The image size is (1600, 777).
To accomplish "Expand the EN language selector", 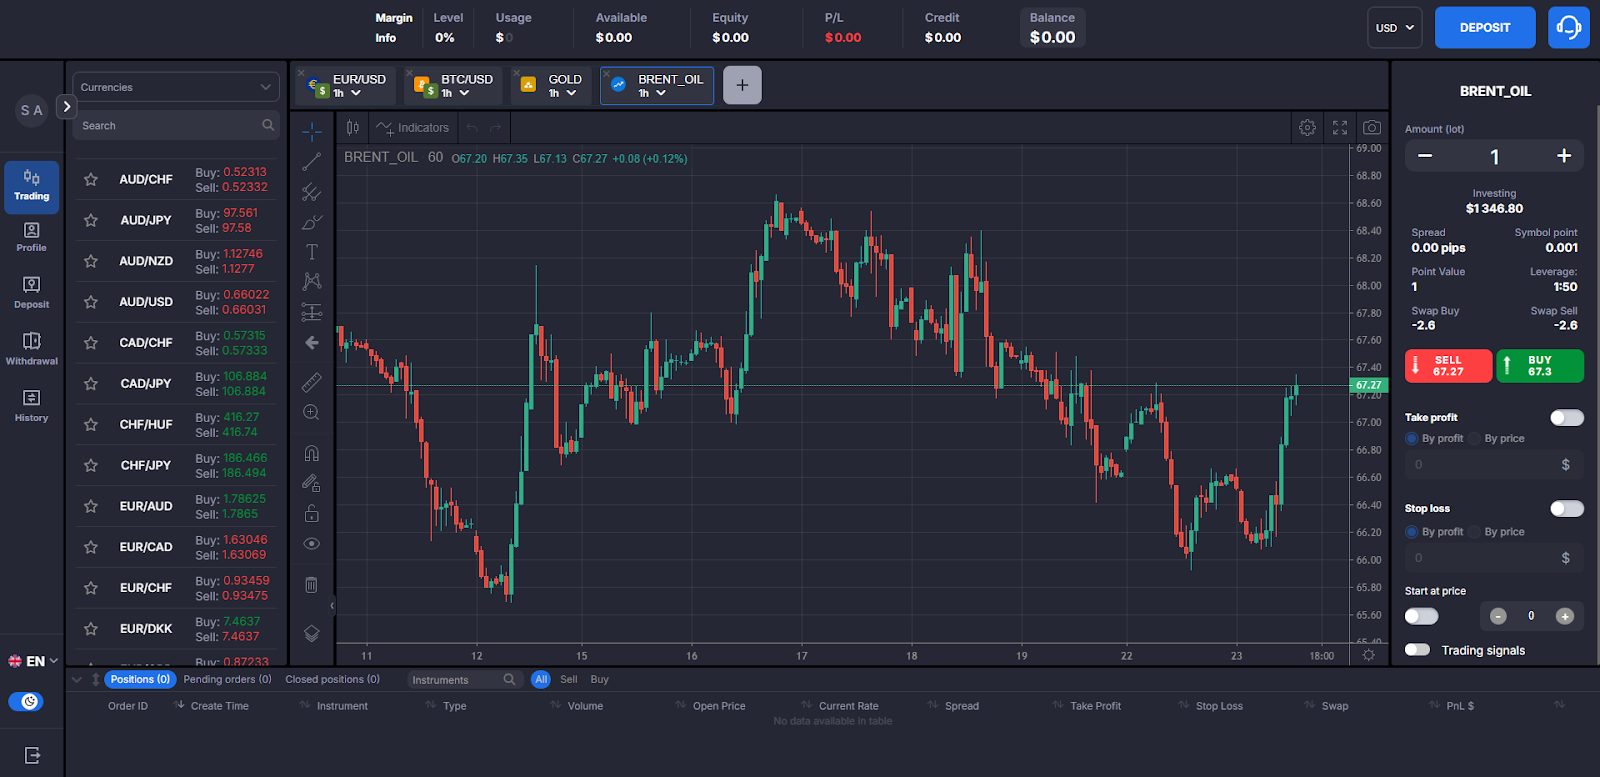I will tap(34, 661).
